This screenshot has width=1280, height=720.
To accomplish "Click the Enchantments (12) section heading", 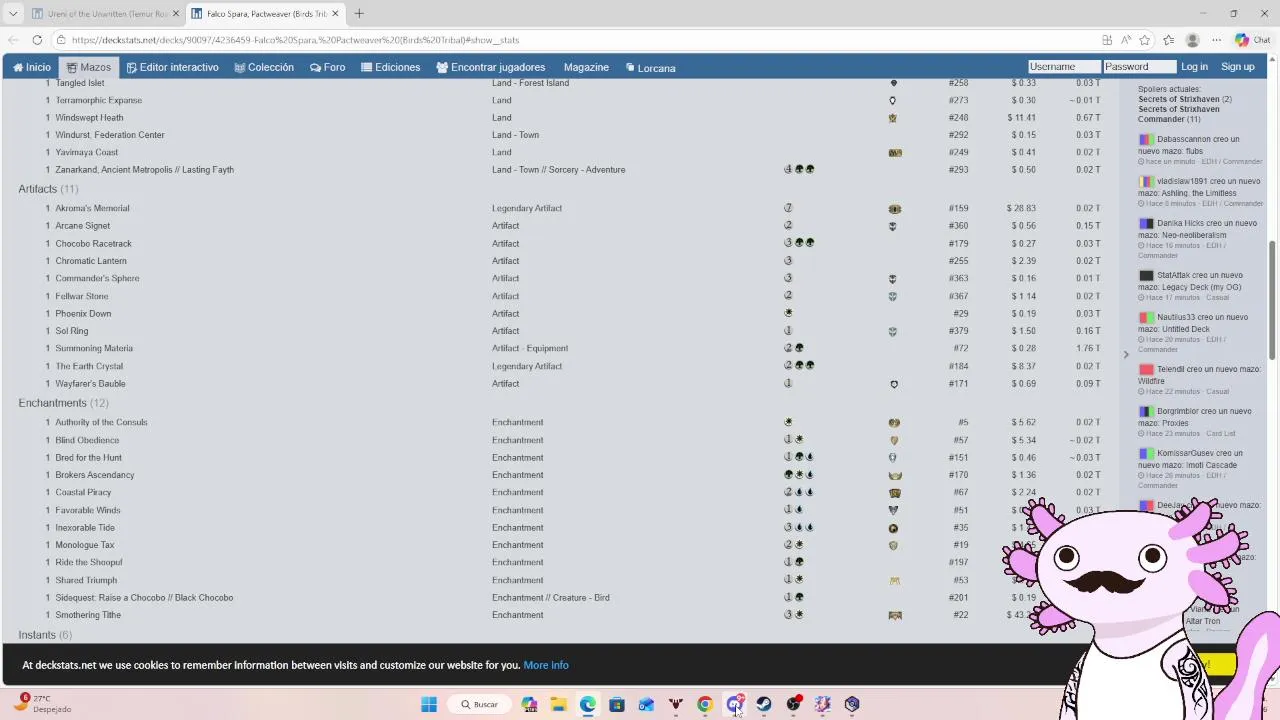I will tap(63, 403).
